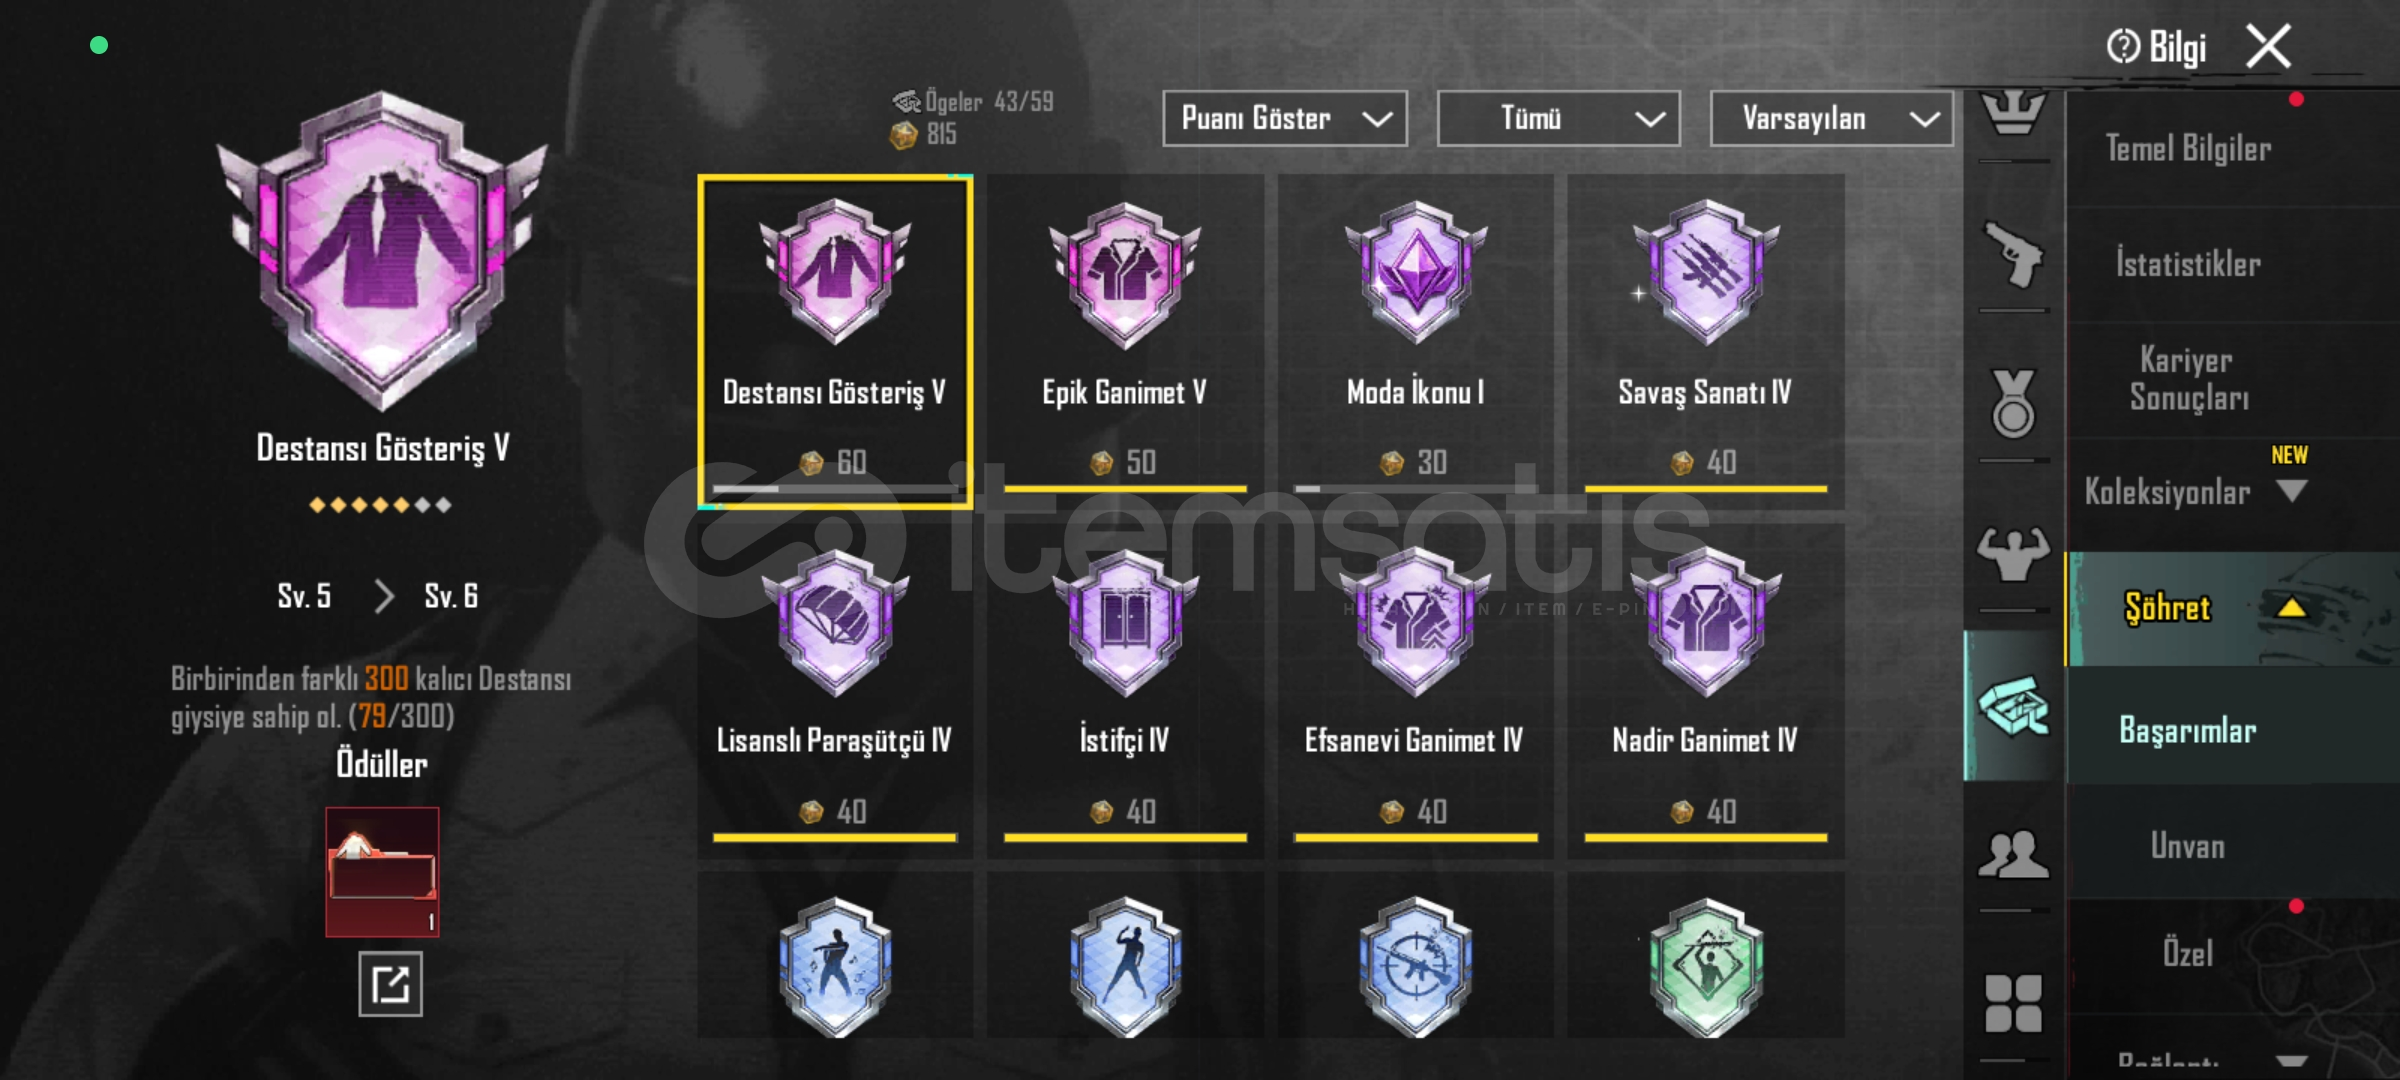This screenshot has height=1080, width=2400.
Task: Expand the Koleksiyonlar section arrow
Action: click(x=2291, y=491)
